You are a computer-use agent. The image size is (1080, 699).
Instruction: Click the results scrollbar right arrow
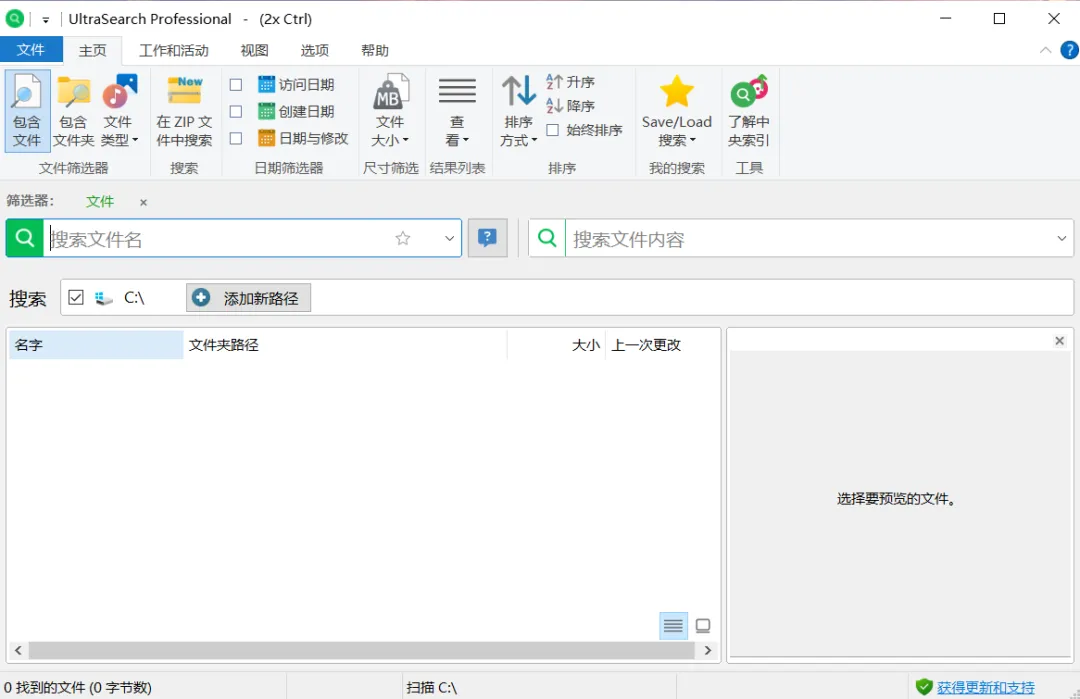pyautogui.click(x=707, y=650)
